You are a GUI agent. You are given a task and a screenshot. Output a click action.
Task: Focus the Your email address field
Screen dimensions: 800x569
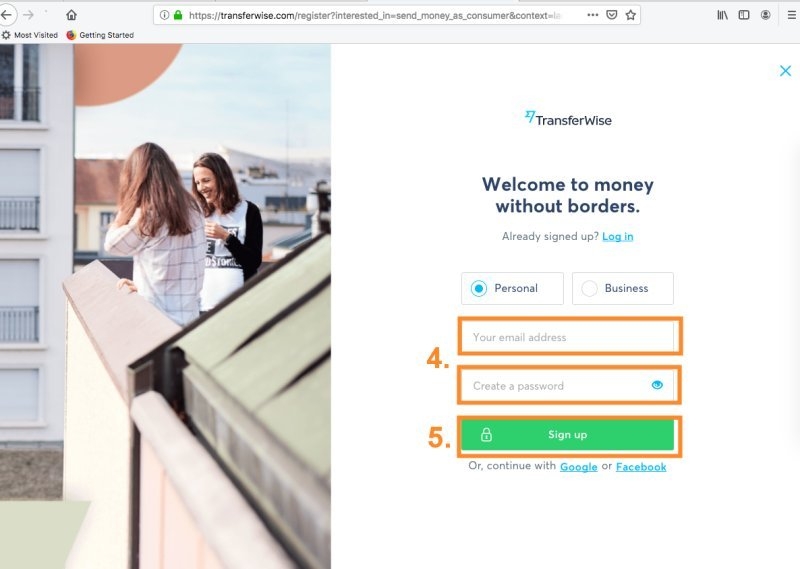567,337
